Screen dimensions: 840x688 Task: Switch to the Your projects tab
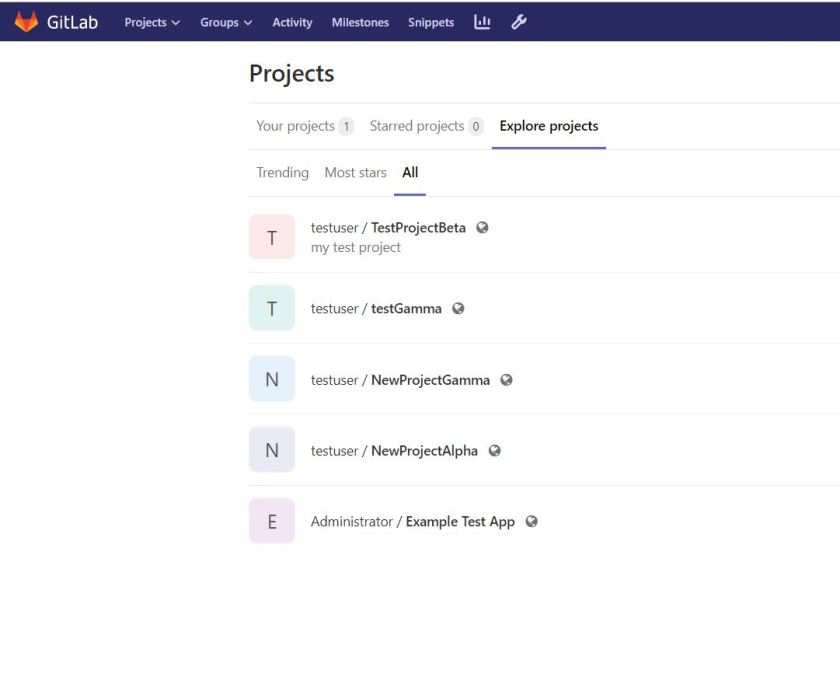(295, 125)
